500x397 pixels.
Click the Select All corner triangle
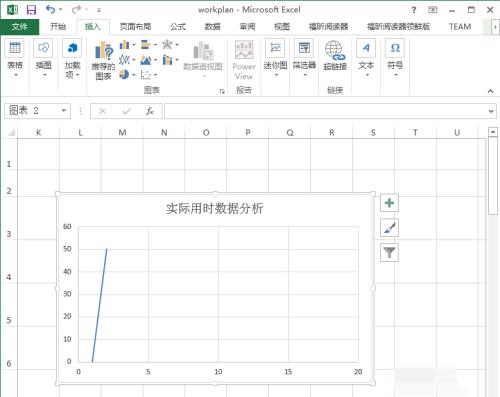pos(11,133)
